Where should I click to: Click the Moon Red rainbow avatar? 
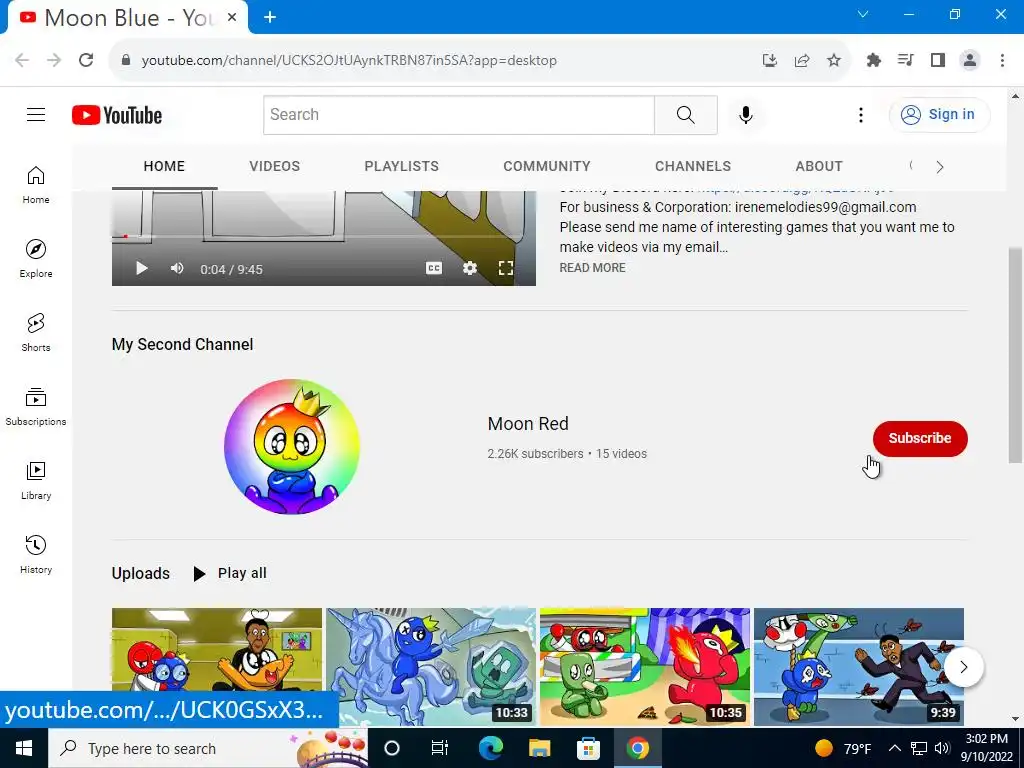point(292,447)
